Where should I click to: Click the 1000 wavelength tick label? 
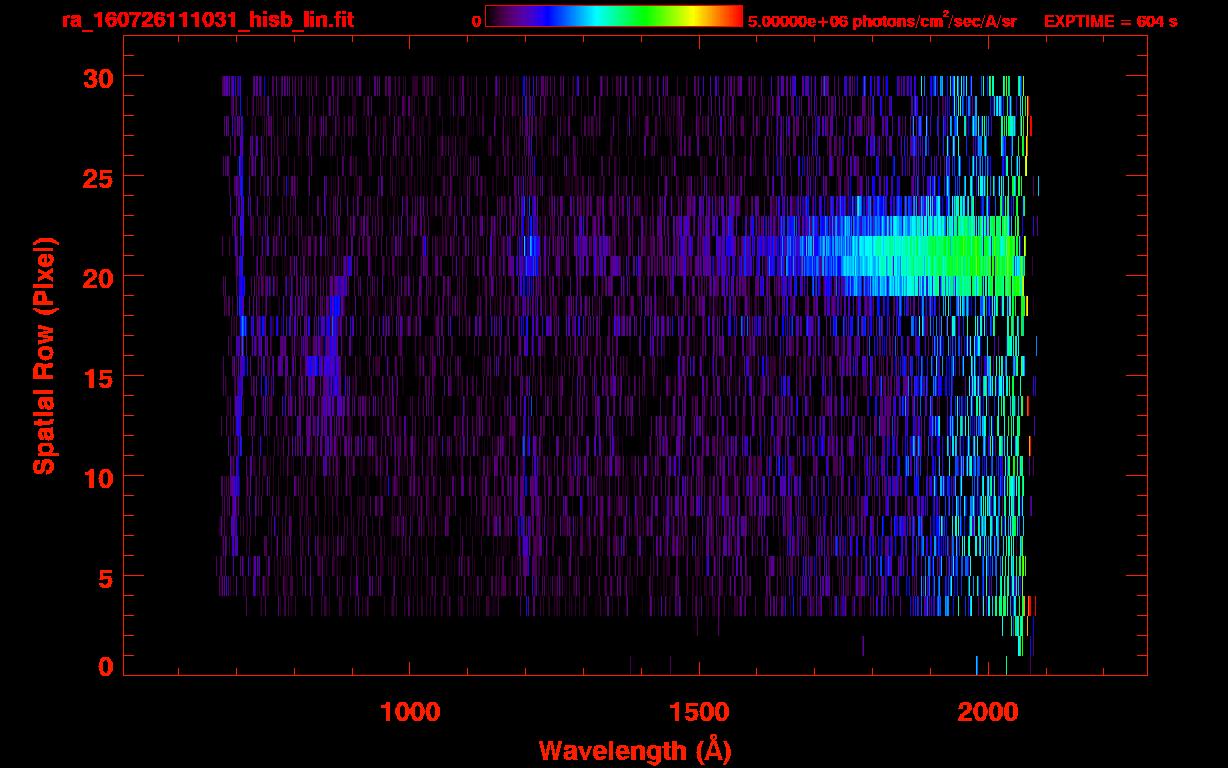point(410,712)
